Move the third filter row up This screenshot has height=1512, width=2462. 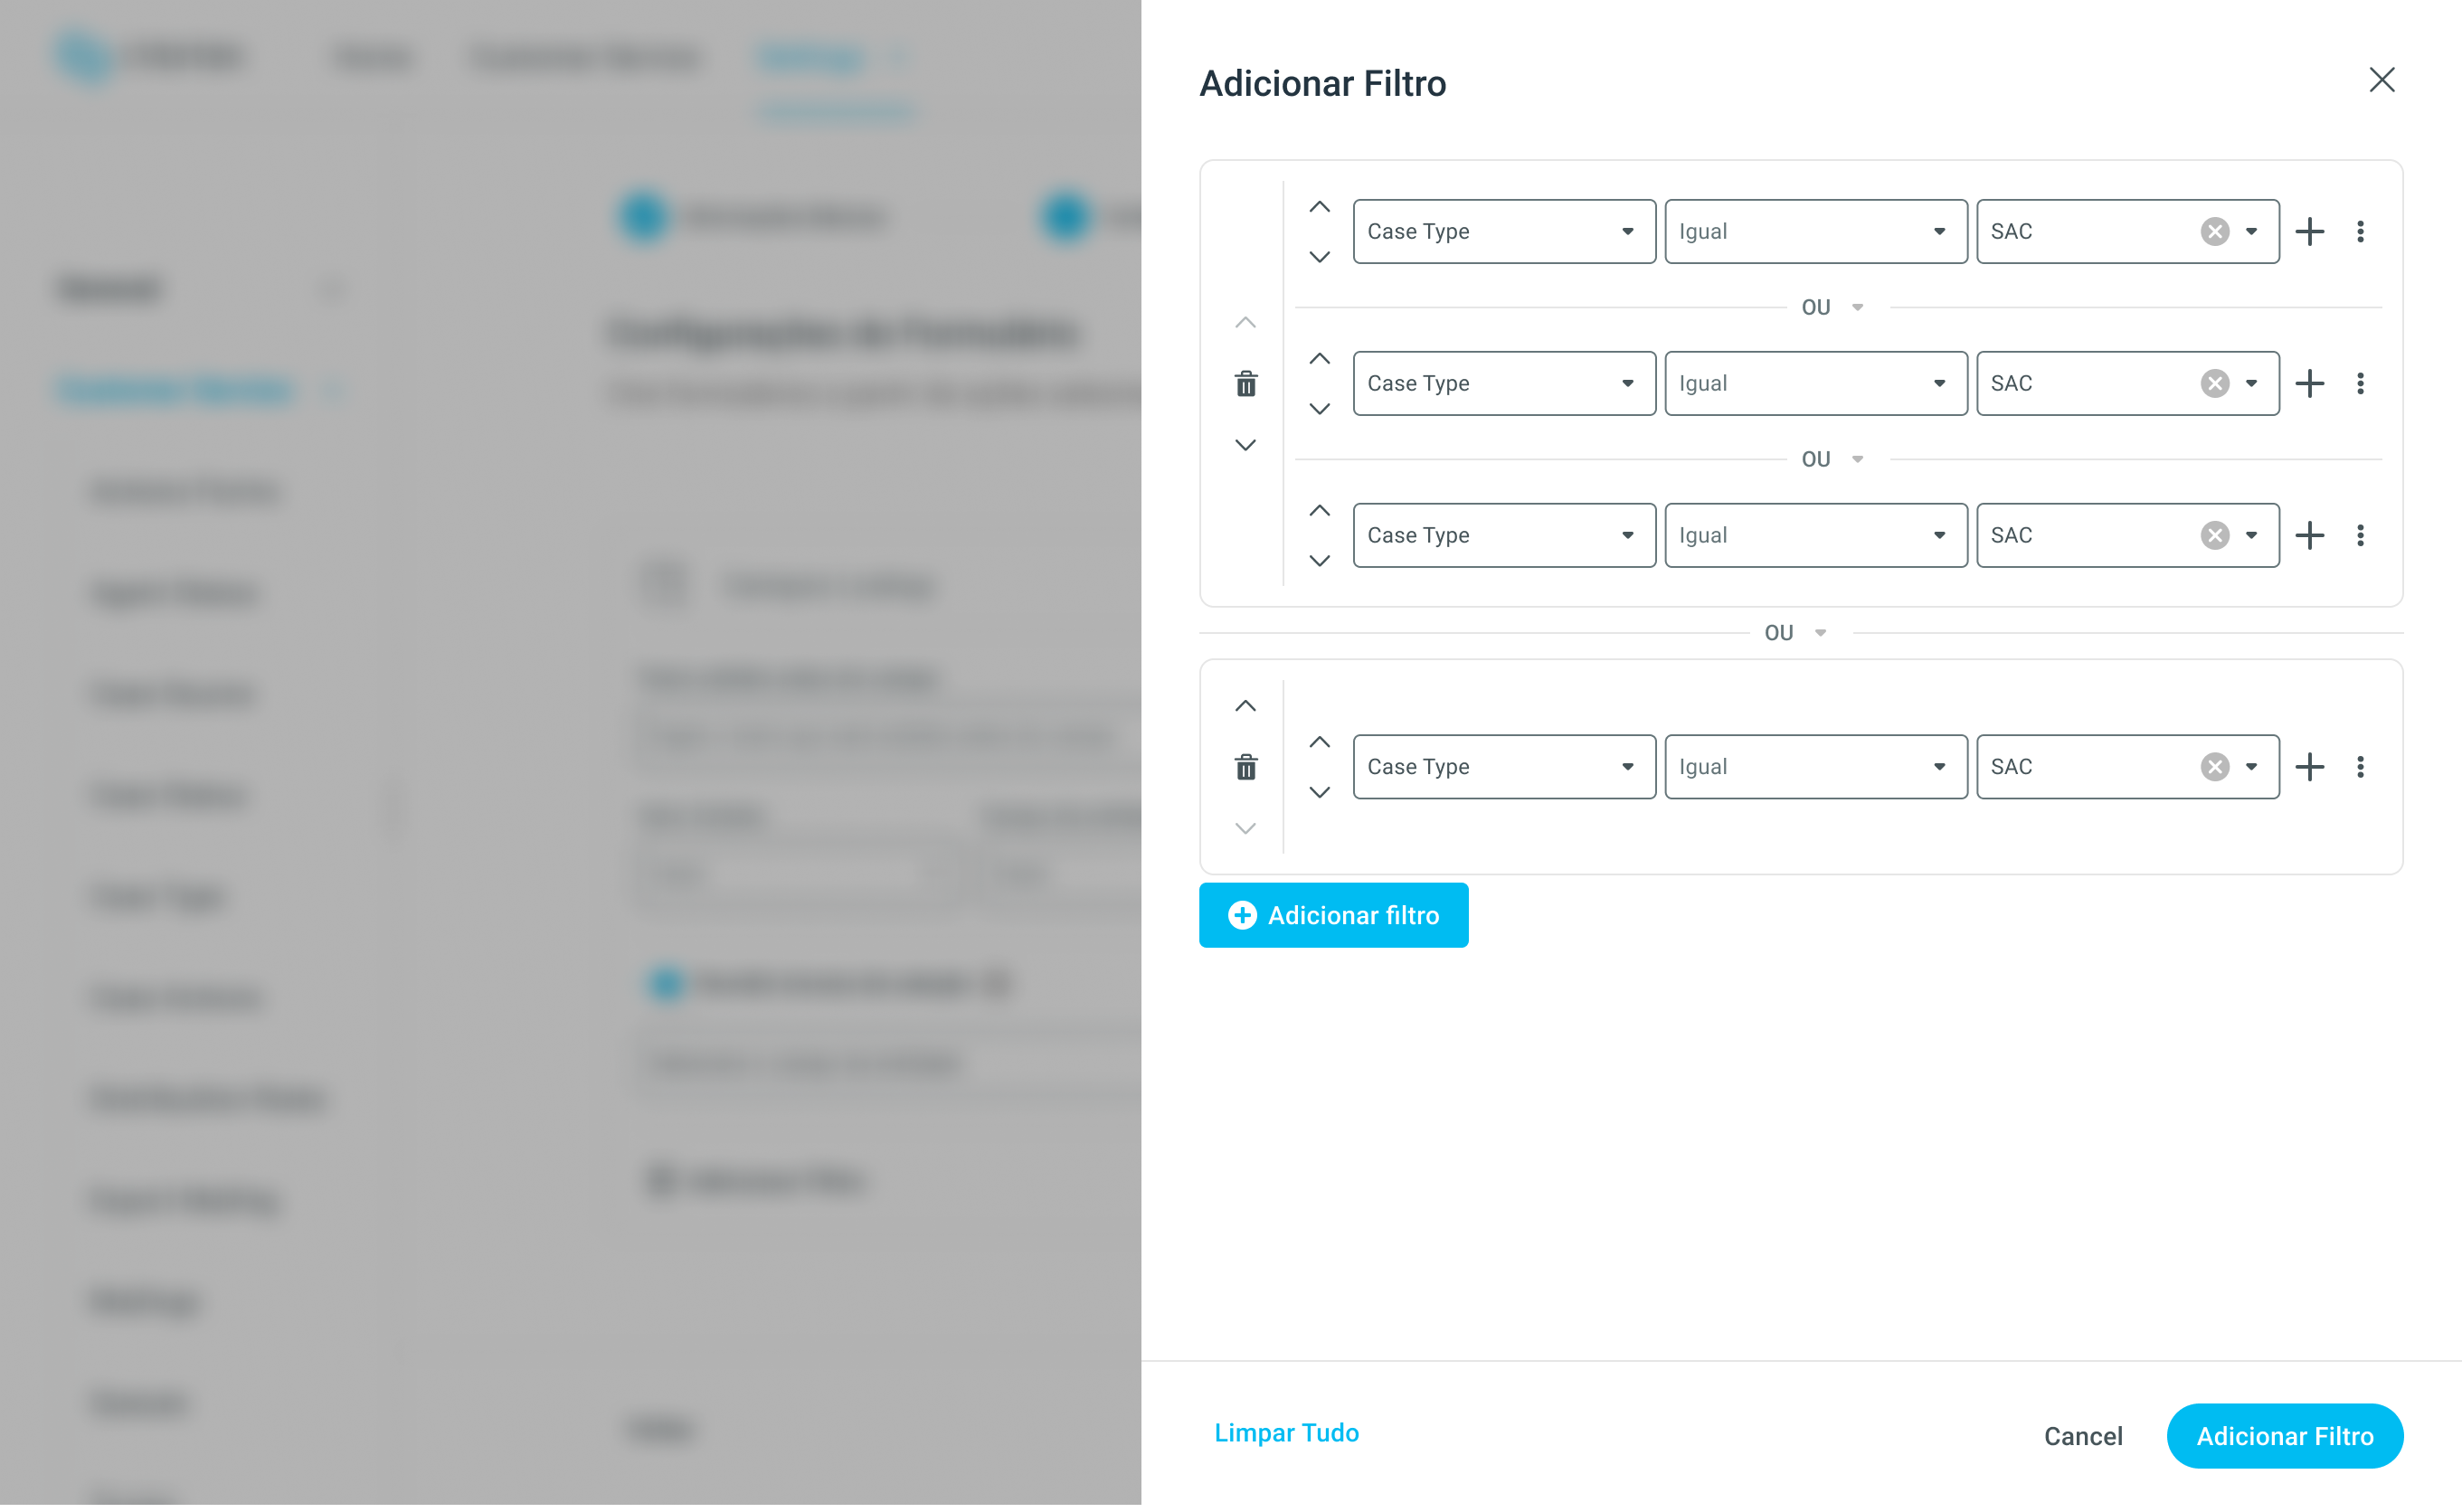click(x=1320, y=512)
